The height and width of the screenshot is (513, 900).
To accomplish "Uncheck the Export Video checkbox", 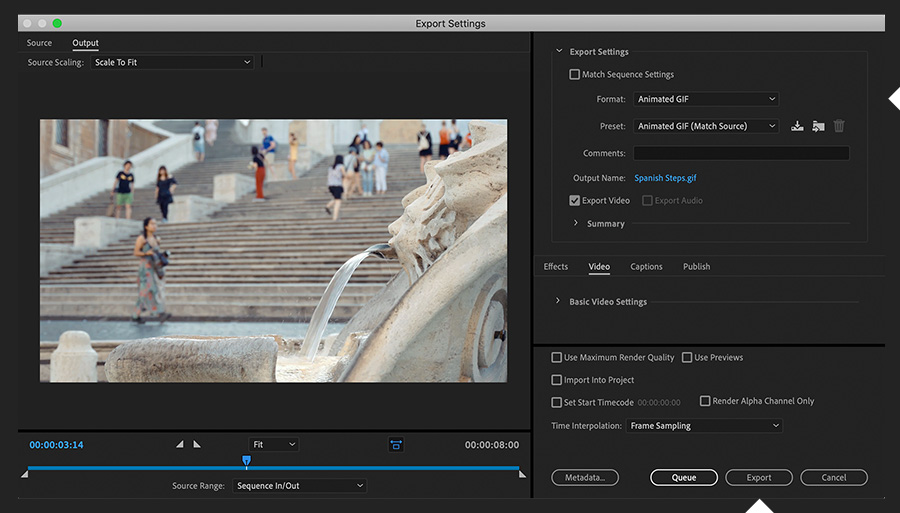I will (574, 200).
